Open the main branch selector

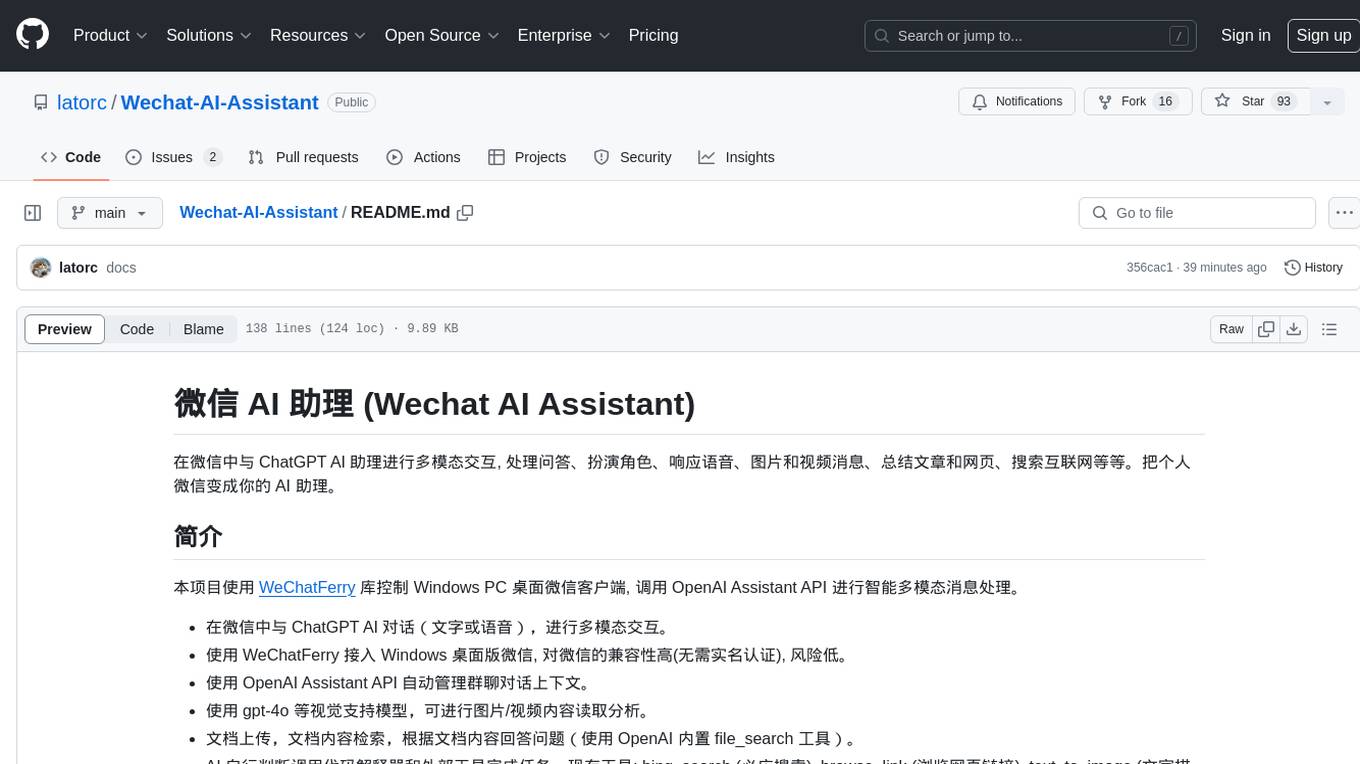[x=110, y=213]
